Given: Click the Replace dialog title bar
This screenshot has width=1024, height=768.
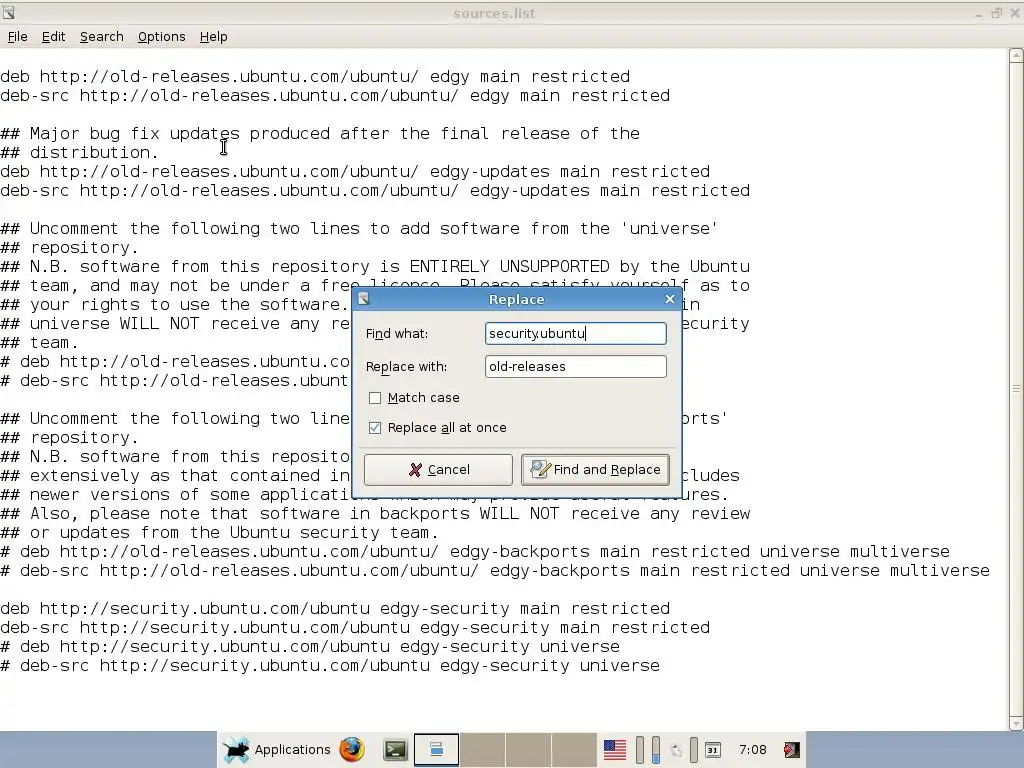Looking at the screenshot, I should coord(516,299).
